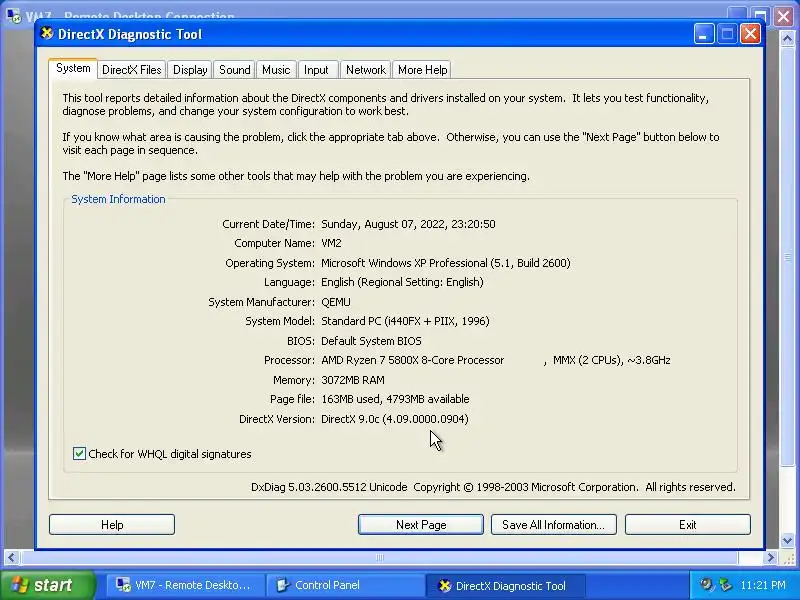Click the network tray icon beside the clock

(x=725, y=585)
